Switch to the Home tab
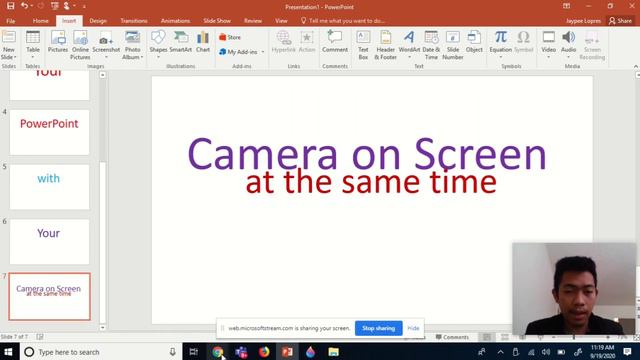This screenshot has width=640, height=360. pos(40,21)
